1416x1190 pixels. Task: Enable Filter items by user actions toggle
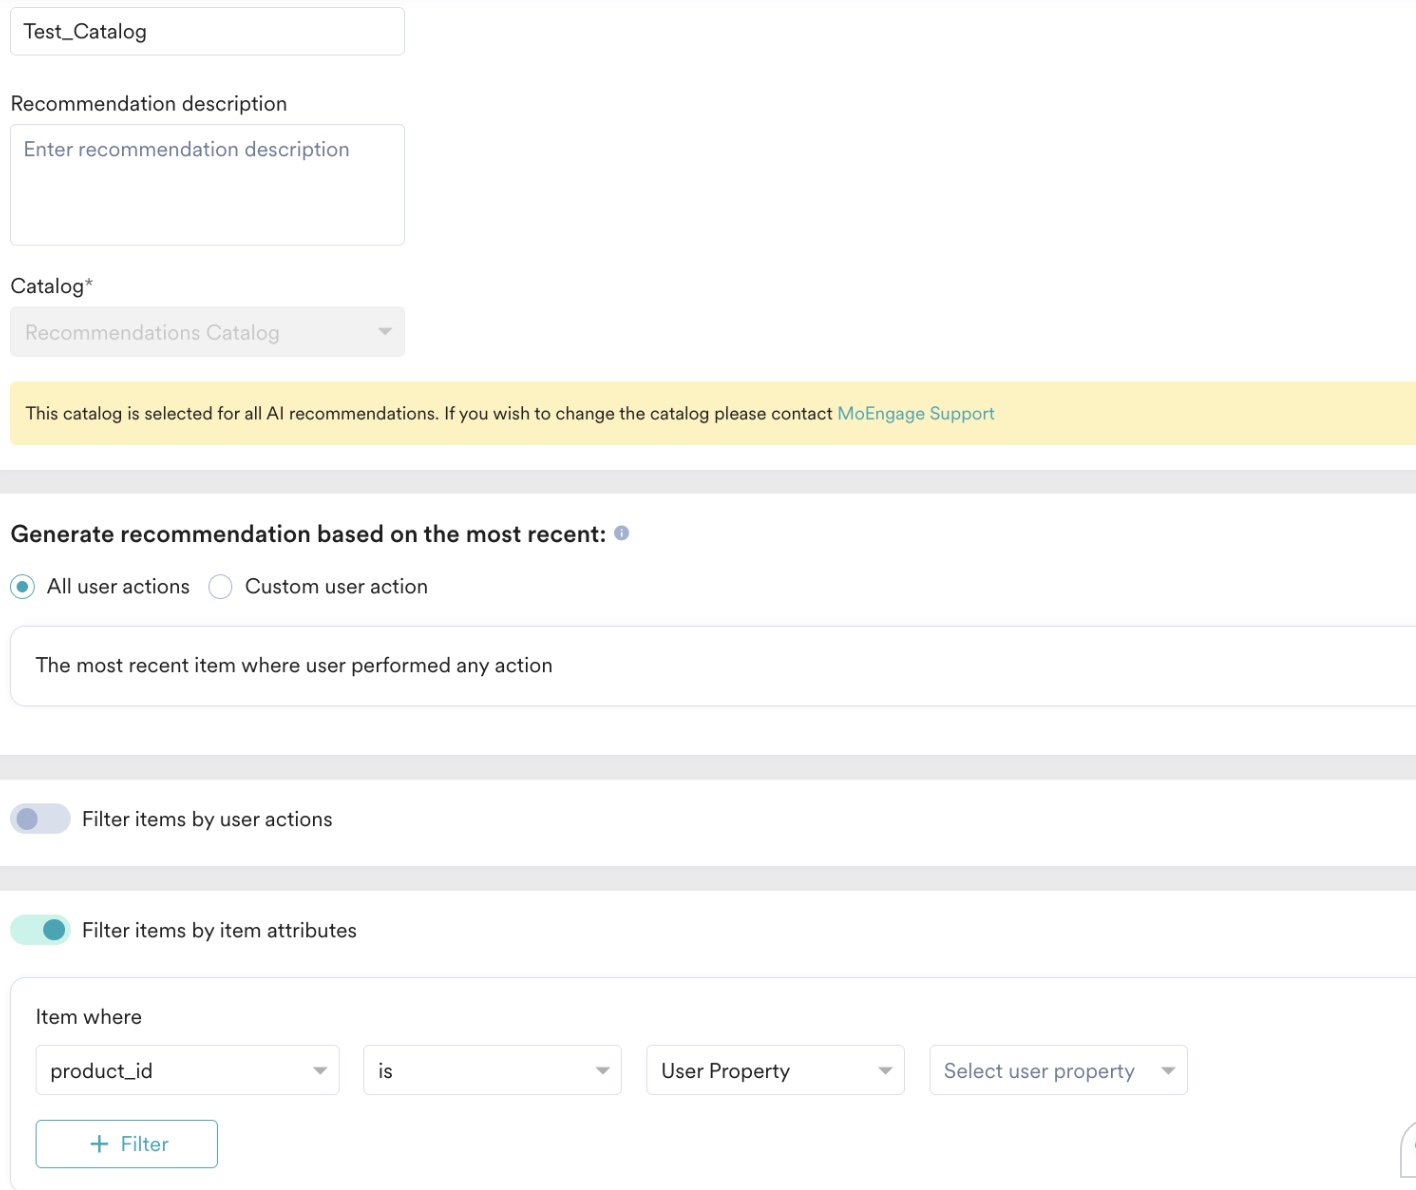coord(40,819)
